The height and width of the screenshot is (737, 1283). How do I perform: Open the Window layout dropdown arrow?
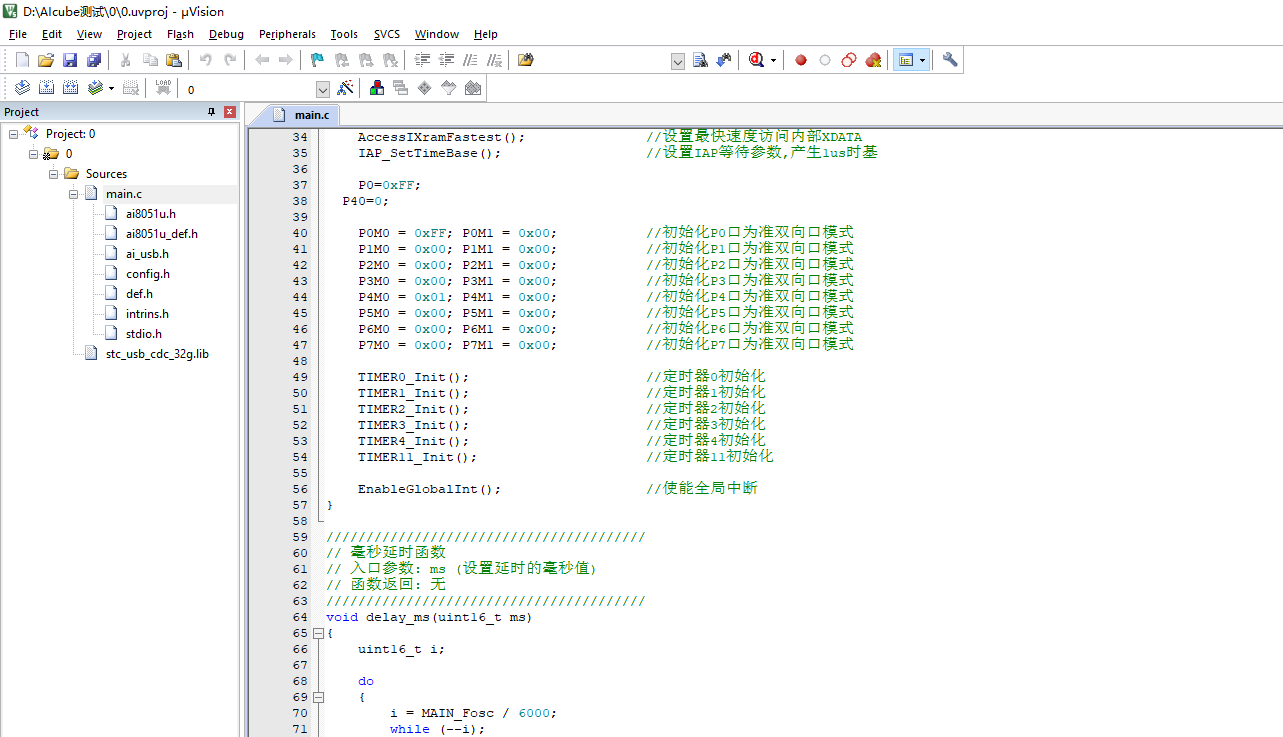pos(922,60)
